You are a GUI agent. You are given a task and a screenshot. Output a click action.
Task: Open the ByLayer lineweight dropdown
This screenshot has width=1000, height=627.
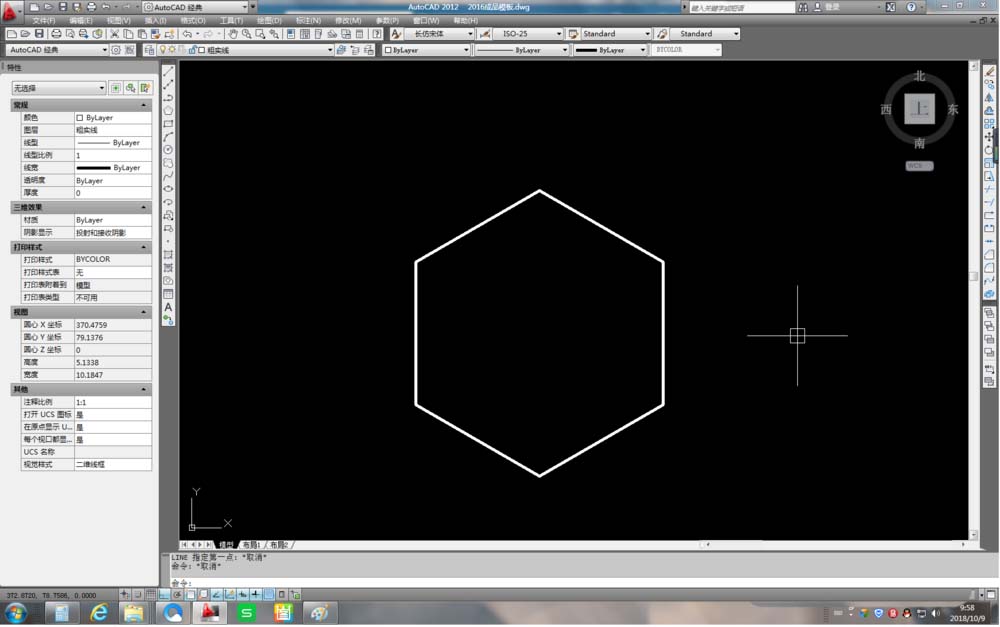pos(610,50)
